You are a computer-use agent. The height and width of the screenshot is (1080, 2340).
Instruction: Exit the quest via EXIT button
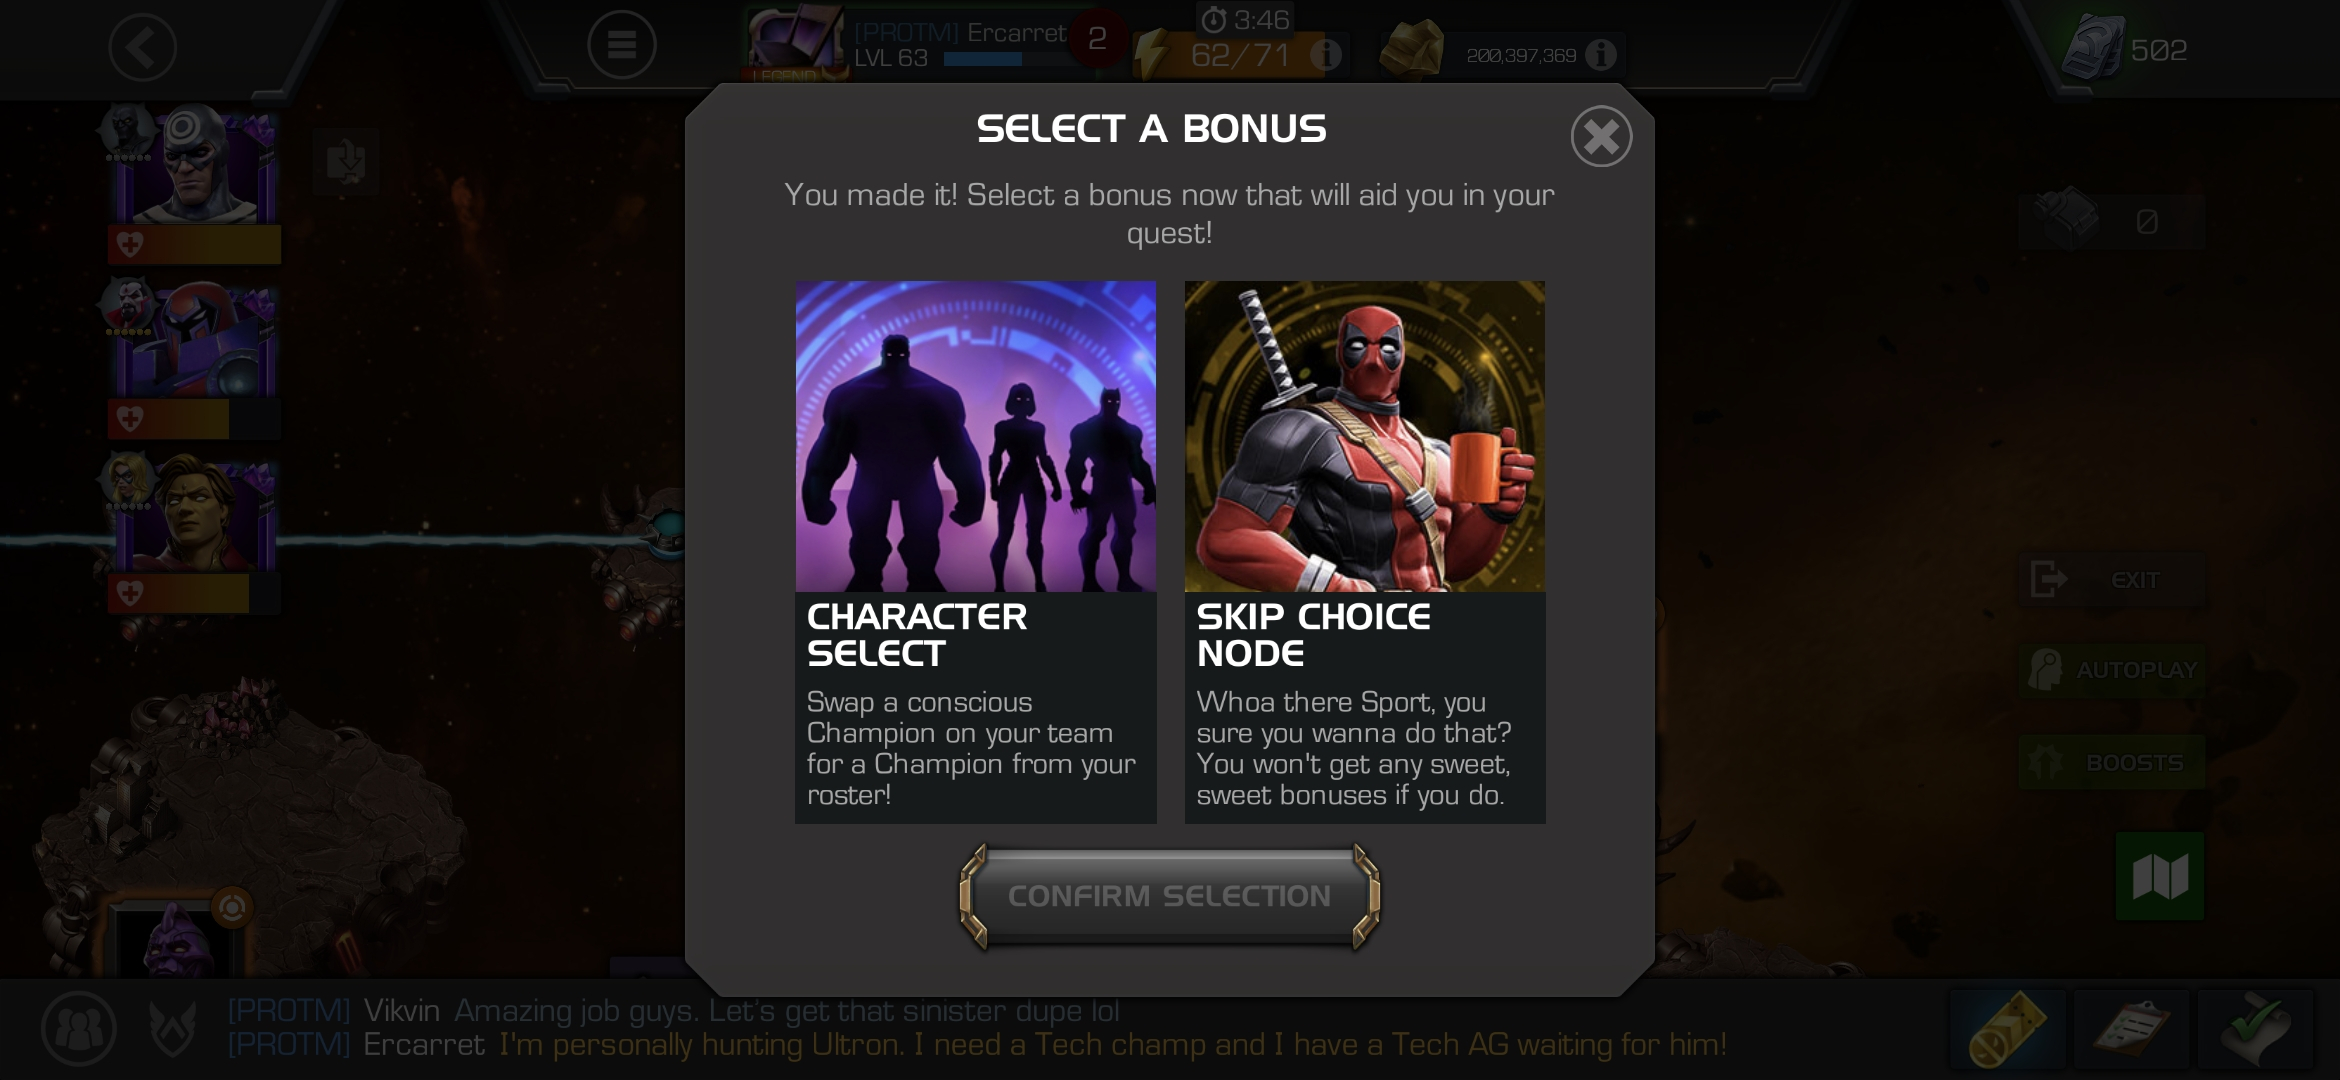point(2111,580)
